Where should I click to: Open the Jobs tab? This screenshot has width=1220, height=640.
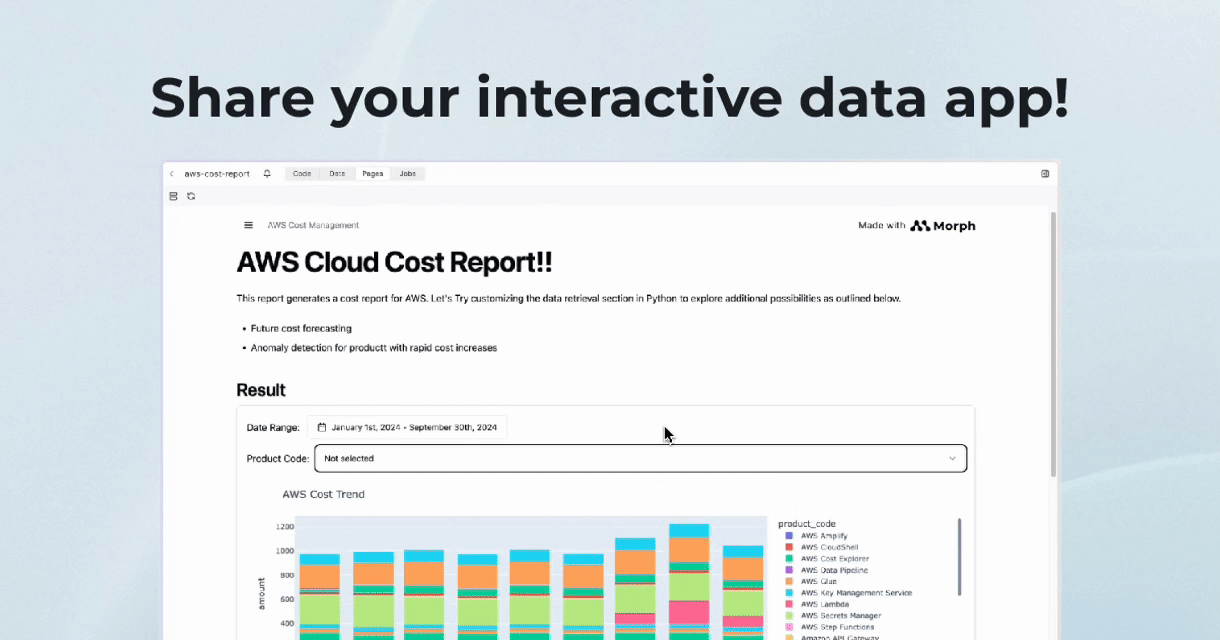click(408, 174)
